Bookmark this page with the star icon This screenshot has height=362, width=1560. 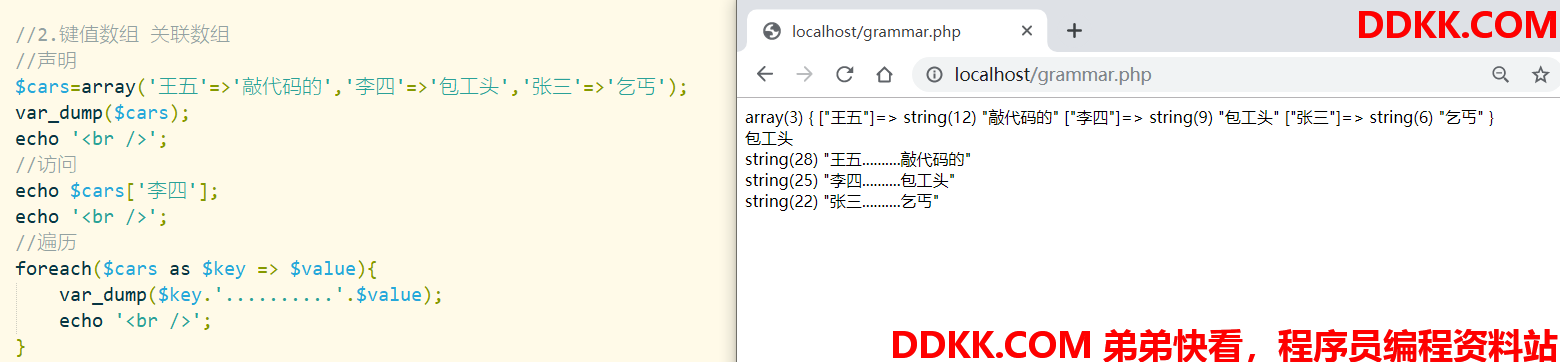click(x=1540, y=74)
